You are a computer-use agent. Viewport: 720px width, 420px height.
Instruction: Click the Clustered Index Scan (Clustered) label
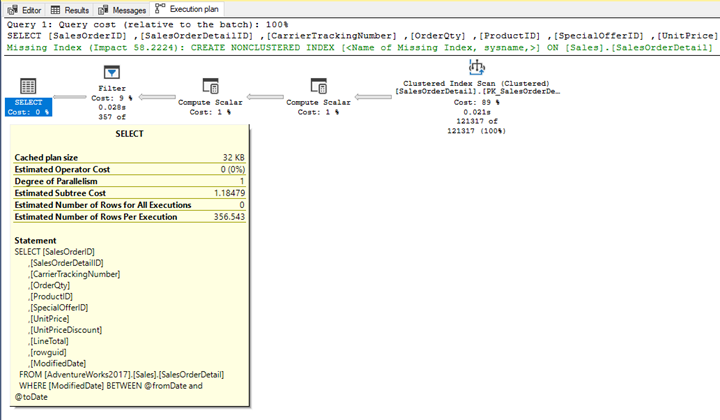(476, 84)
